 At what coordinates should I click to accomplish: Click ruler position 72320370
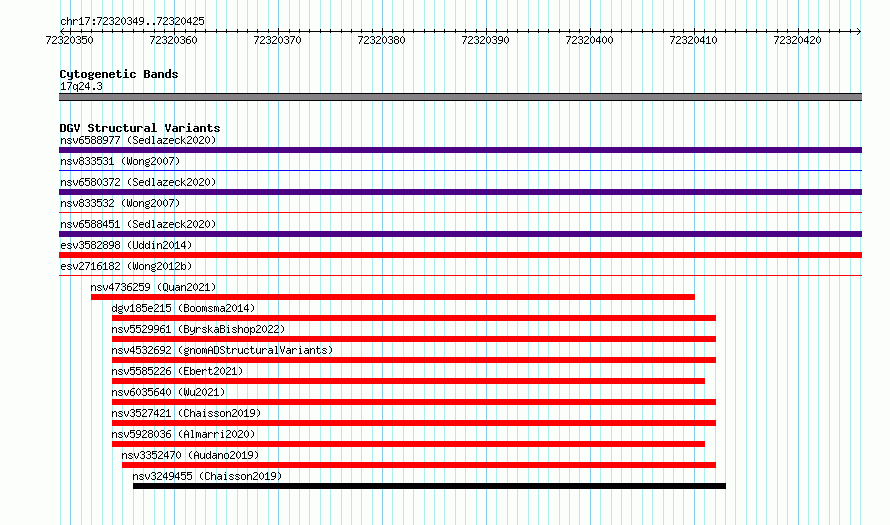coord(278,40)
